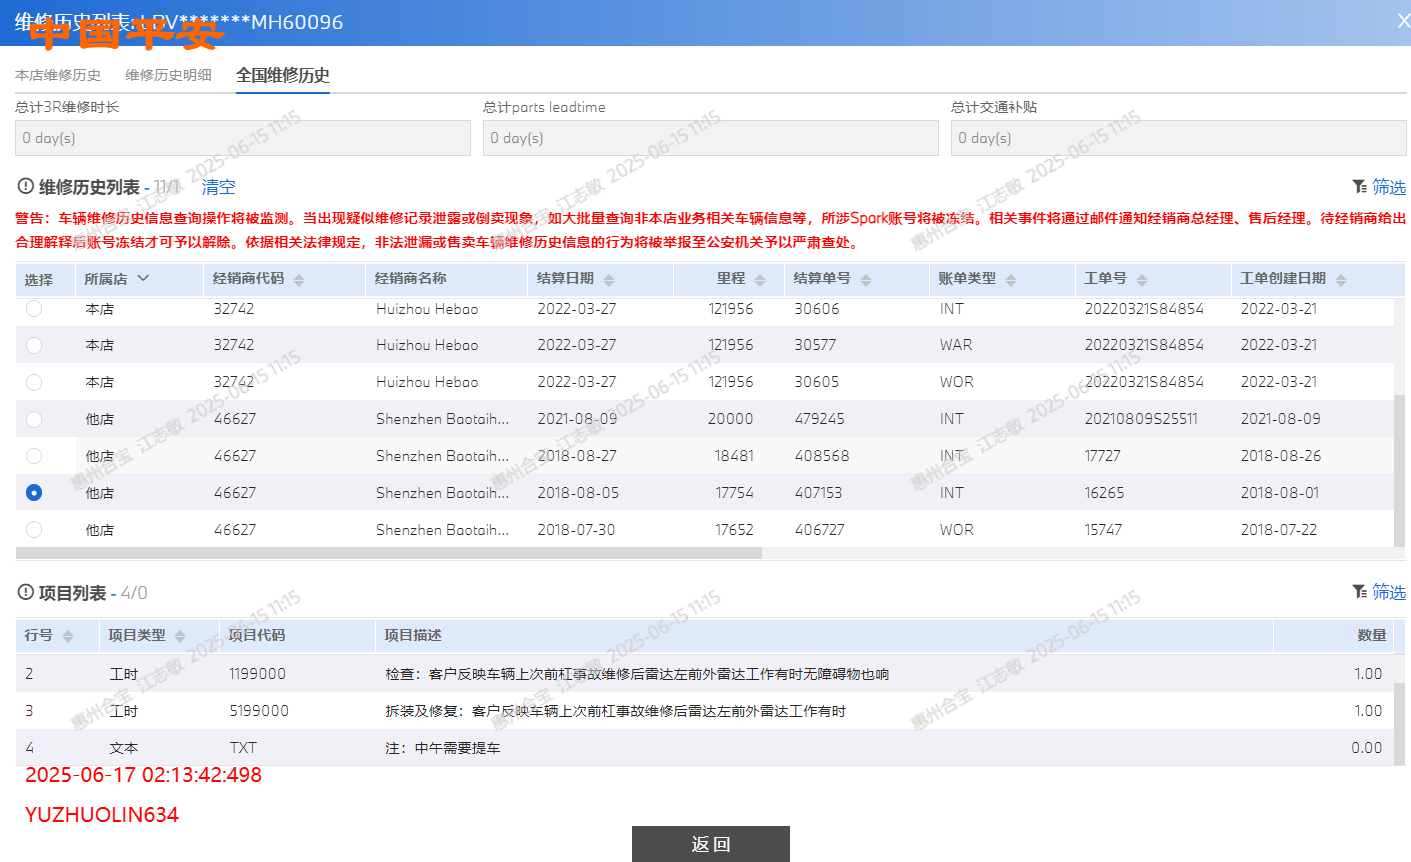Click selected radio of settlement 407153 row

tap(34, 493)
